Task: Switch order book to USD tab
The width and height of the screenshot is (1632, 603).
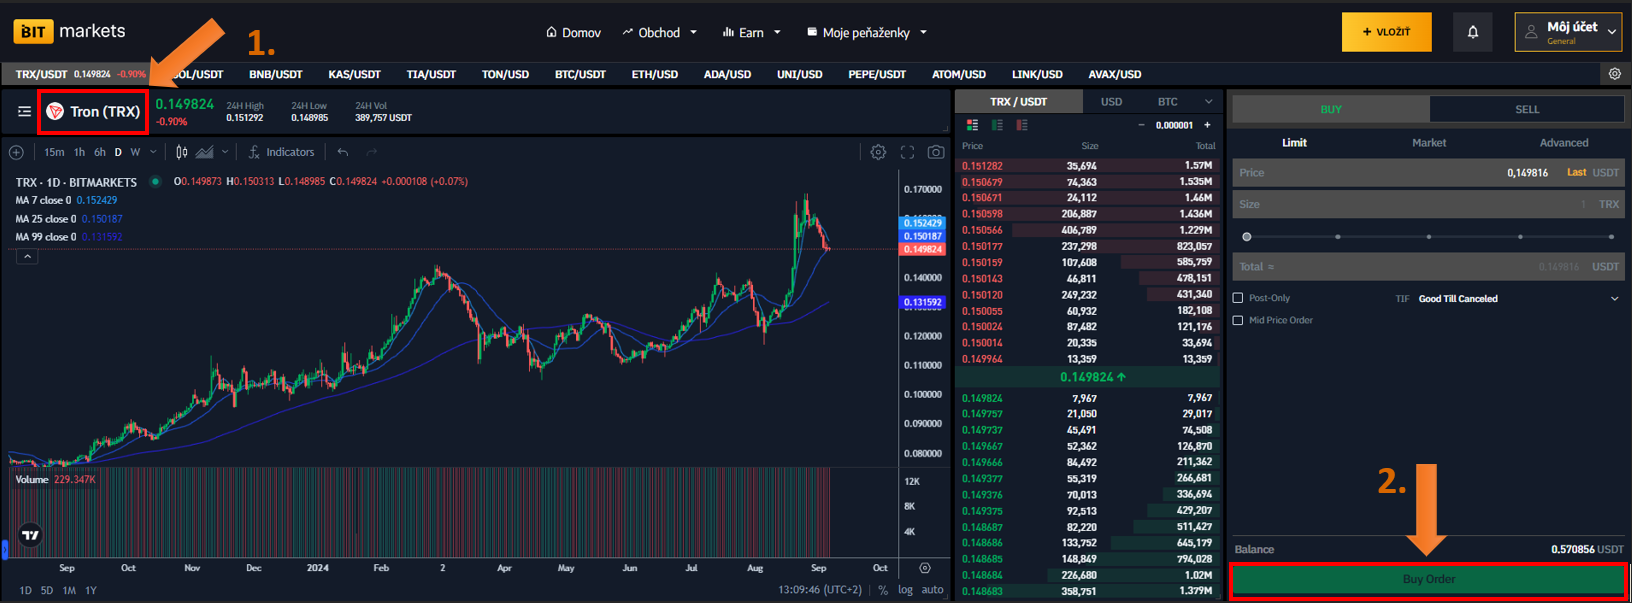Action: point(1111,101)
